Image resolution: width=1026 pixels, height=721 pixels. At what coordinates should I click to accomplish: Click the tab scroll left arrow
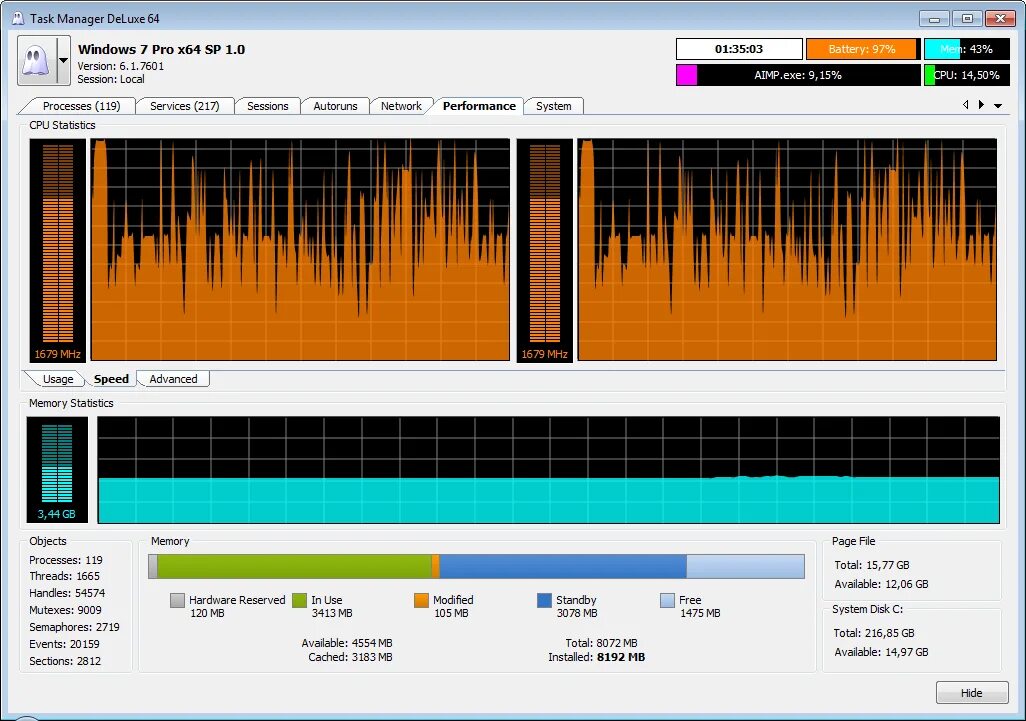966,105
